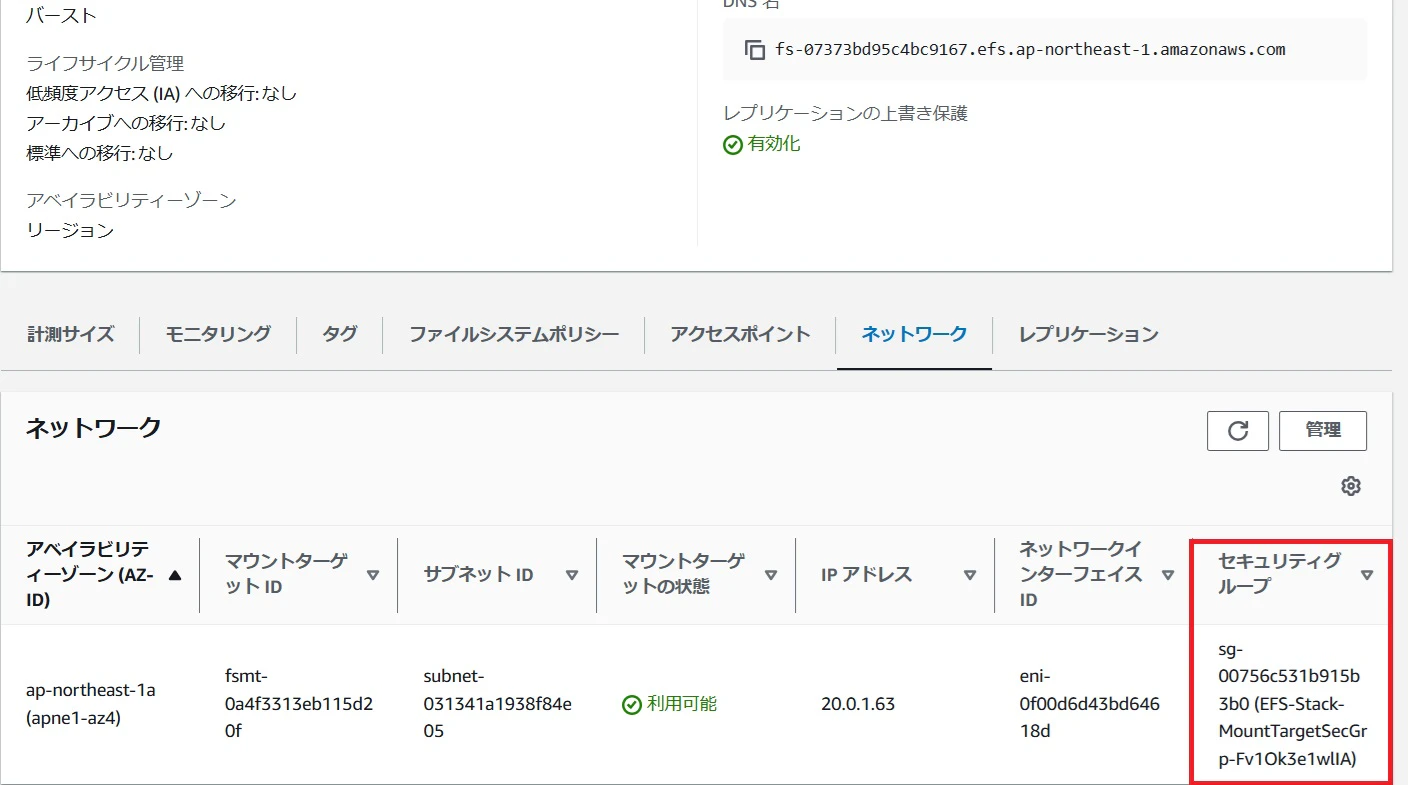Switch to the アクセスポイント tab

pos(740,334)
